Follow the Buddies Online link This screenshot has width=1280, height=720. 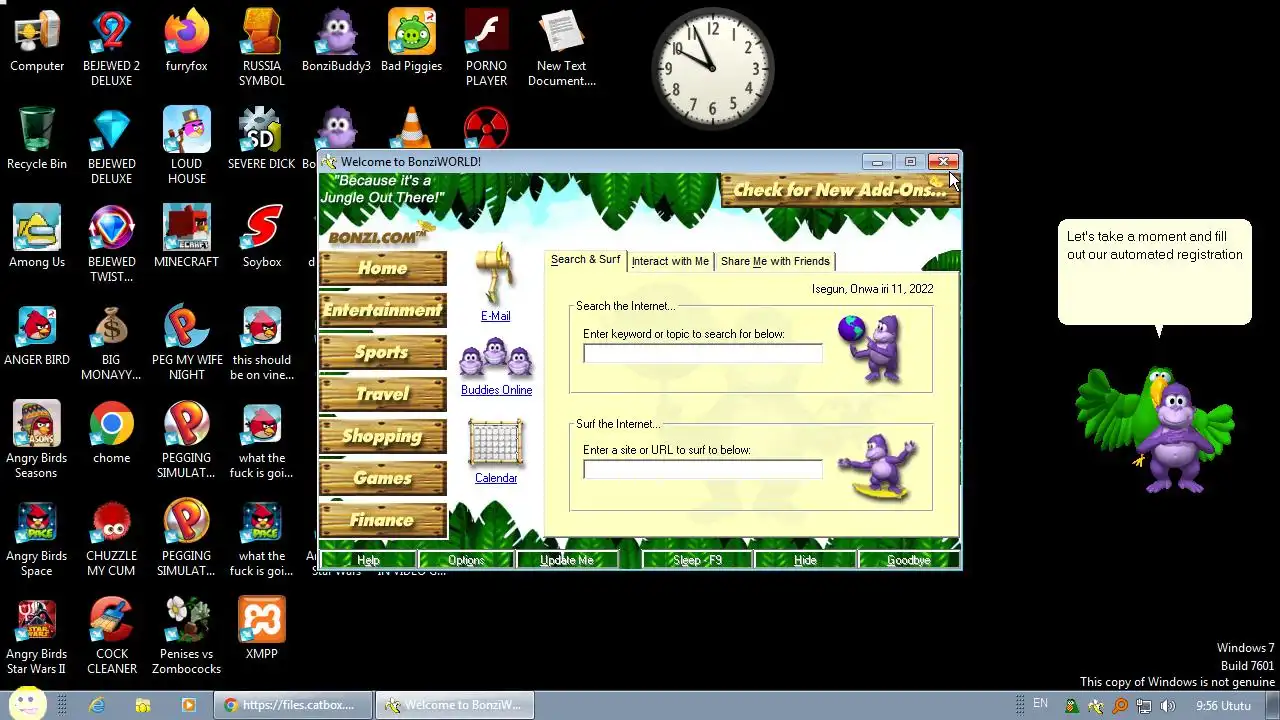[496, 390]
